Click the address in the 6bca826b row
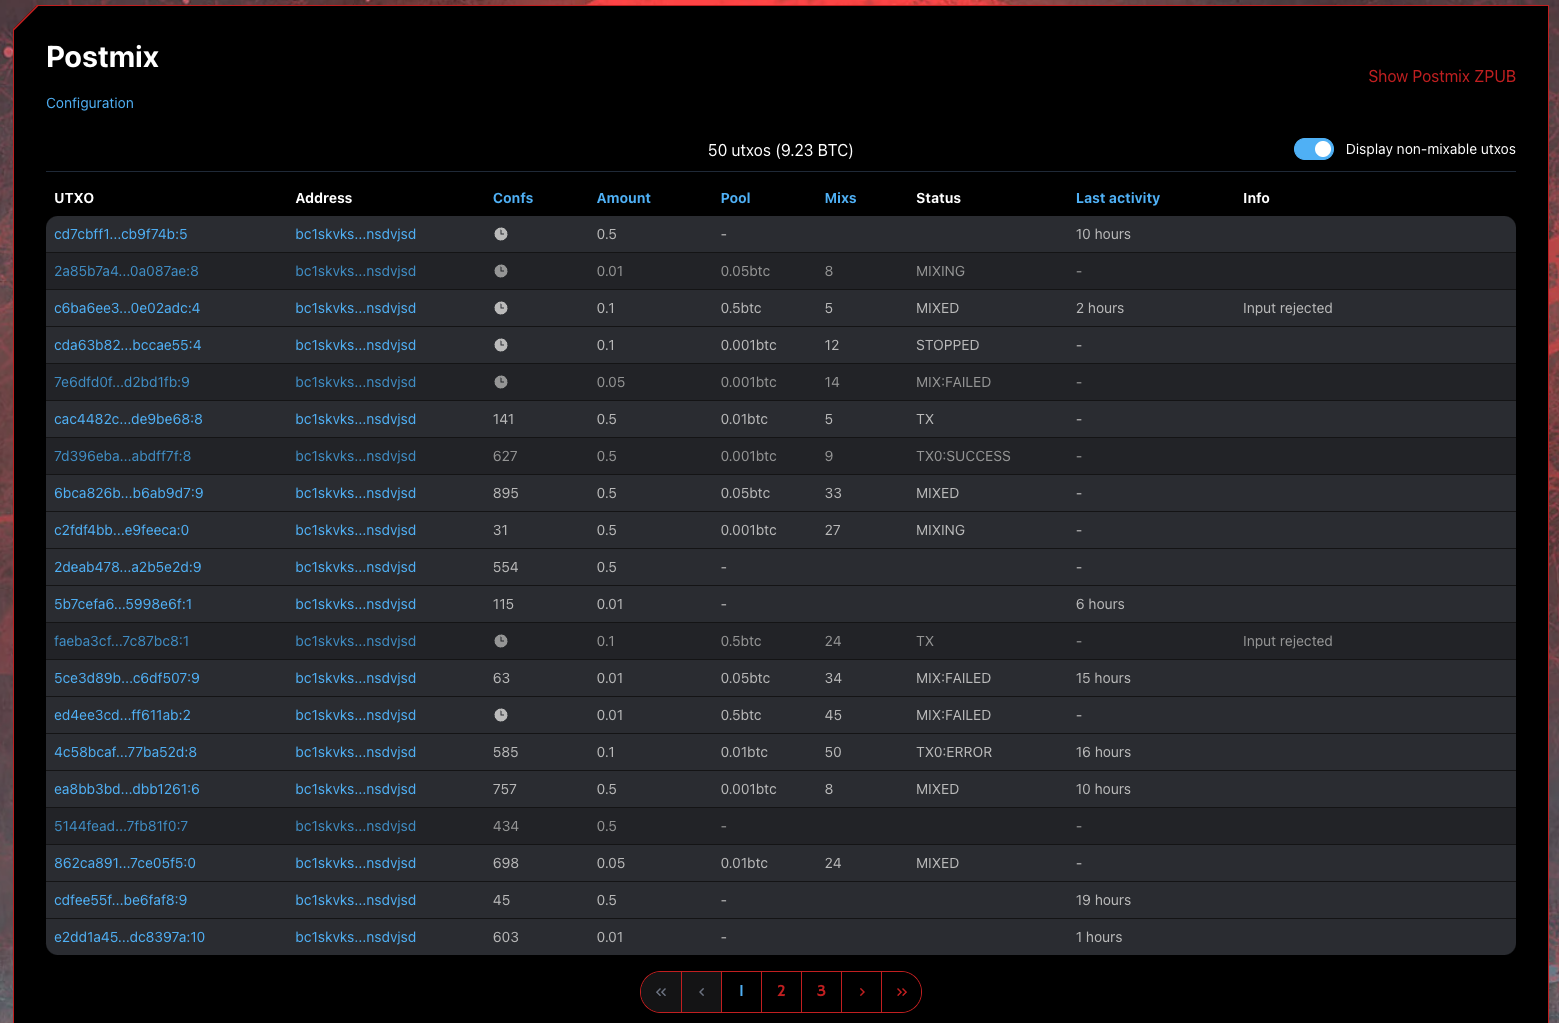The image size is (1559, 1023). click(x=356, y=493)
